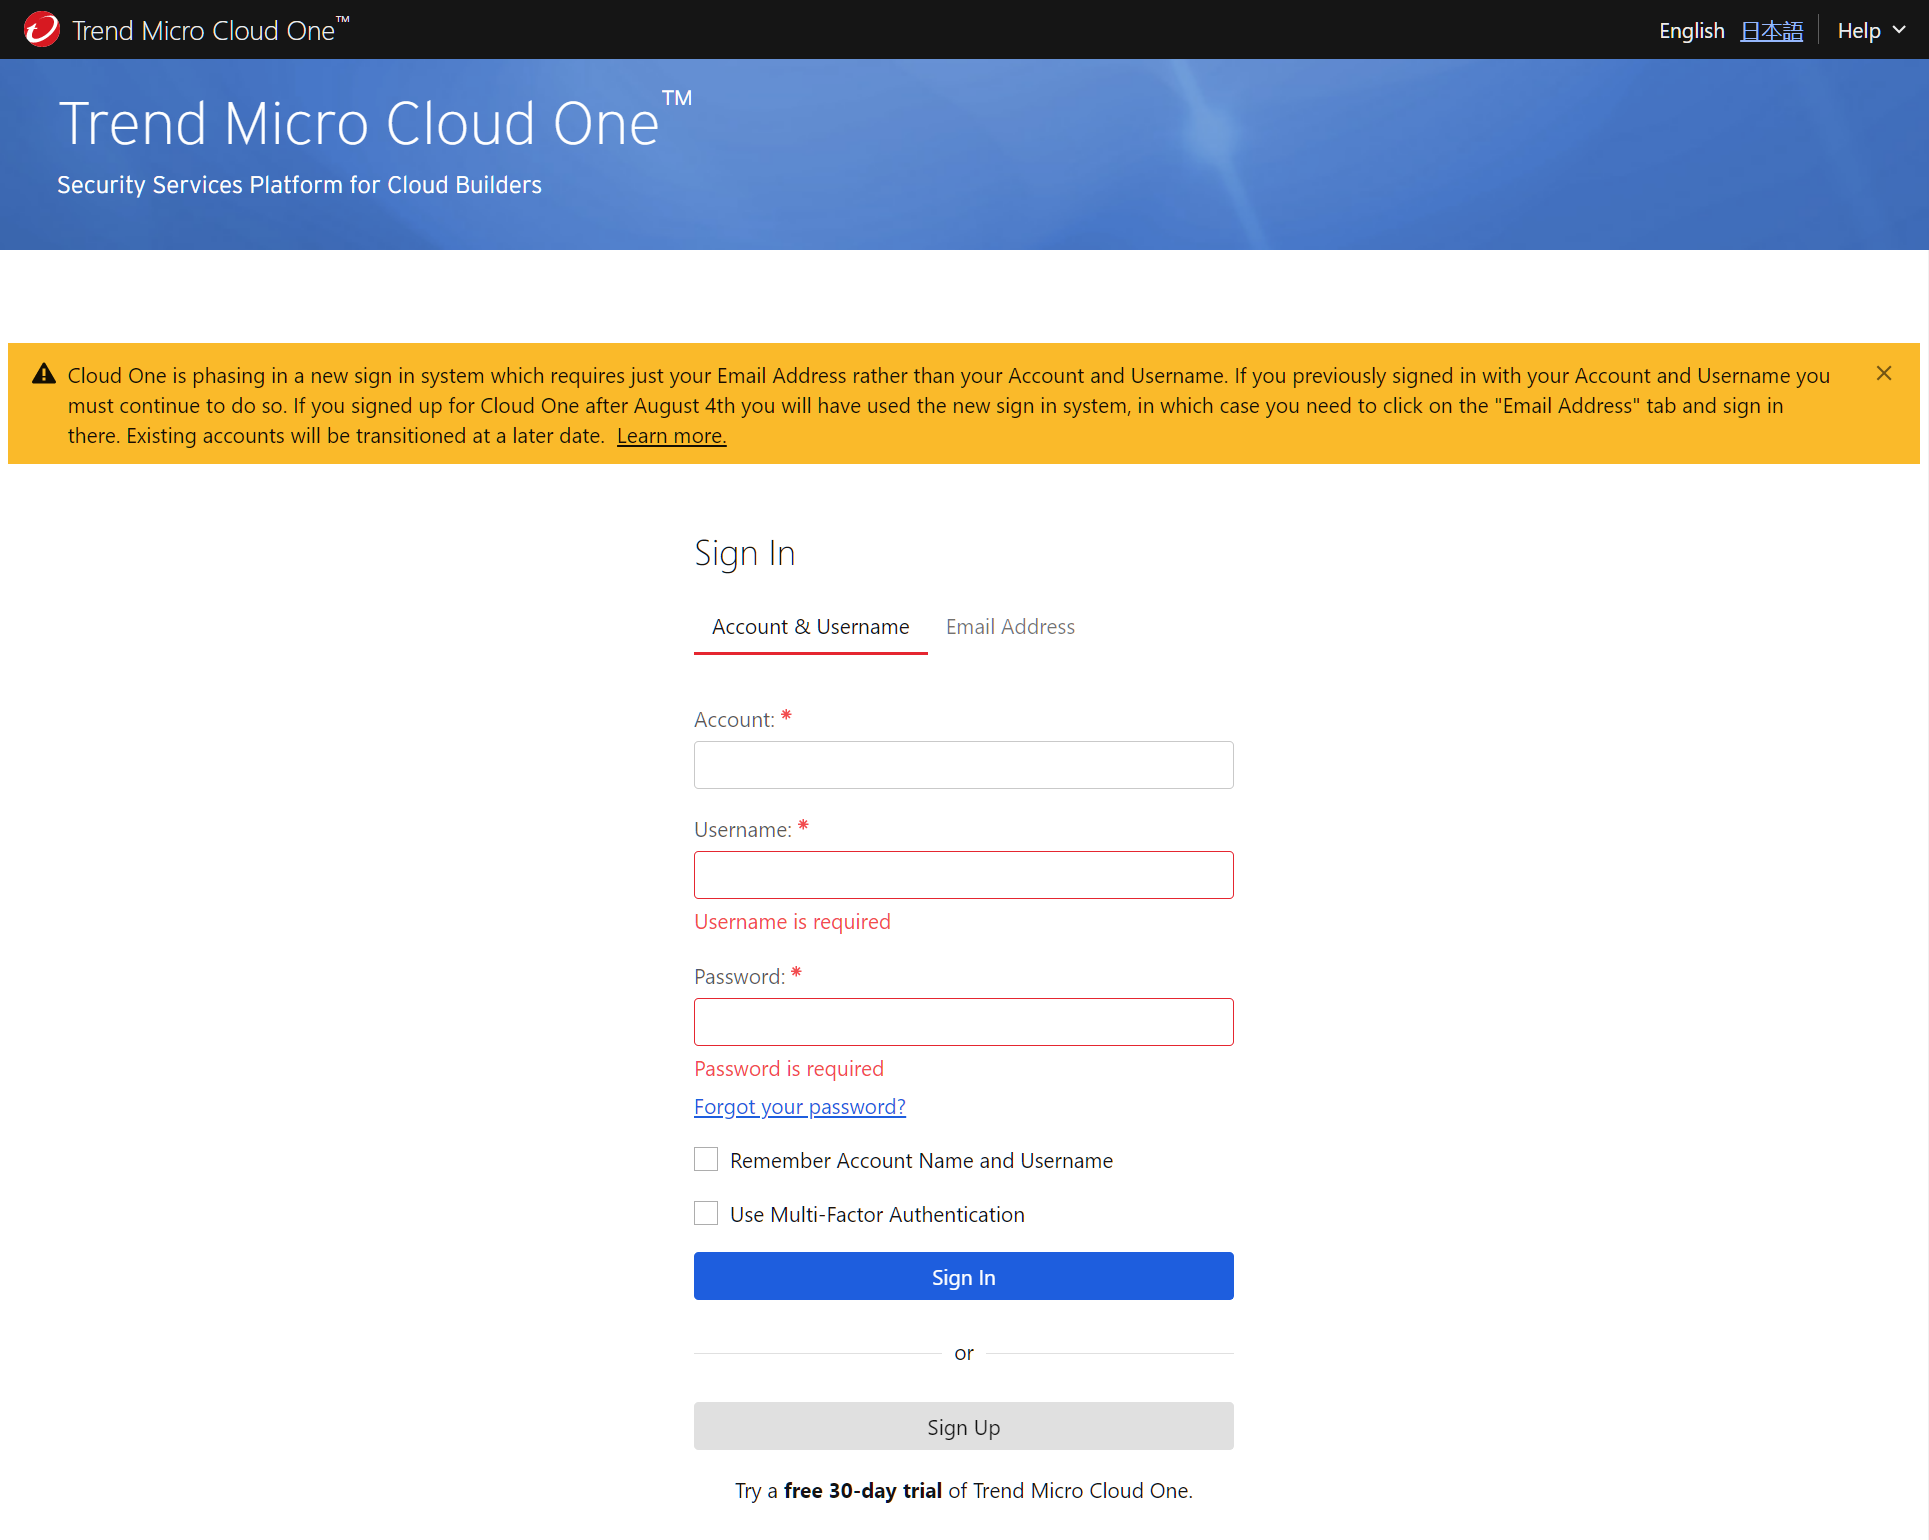Switch the language to 日本語

click(x=1771, y=30)
